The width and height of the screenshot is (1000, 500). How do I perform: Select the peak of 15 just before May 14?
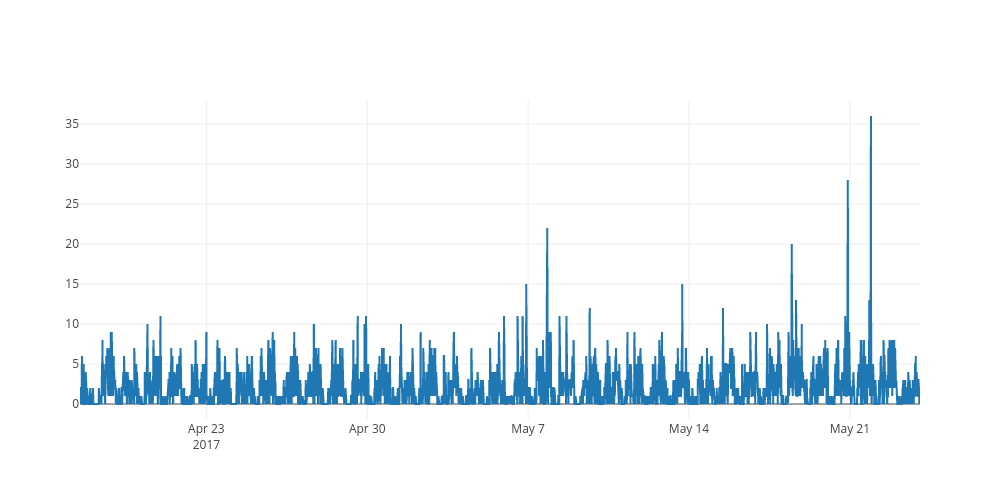682,286
